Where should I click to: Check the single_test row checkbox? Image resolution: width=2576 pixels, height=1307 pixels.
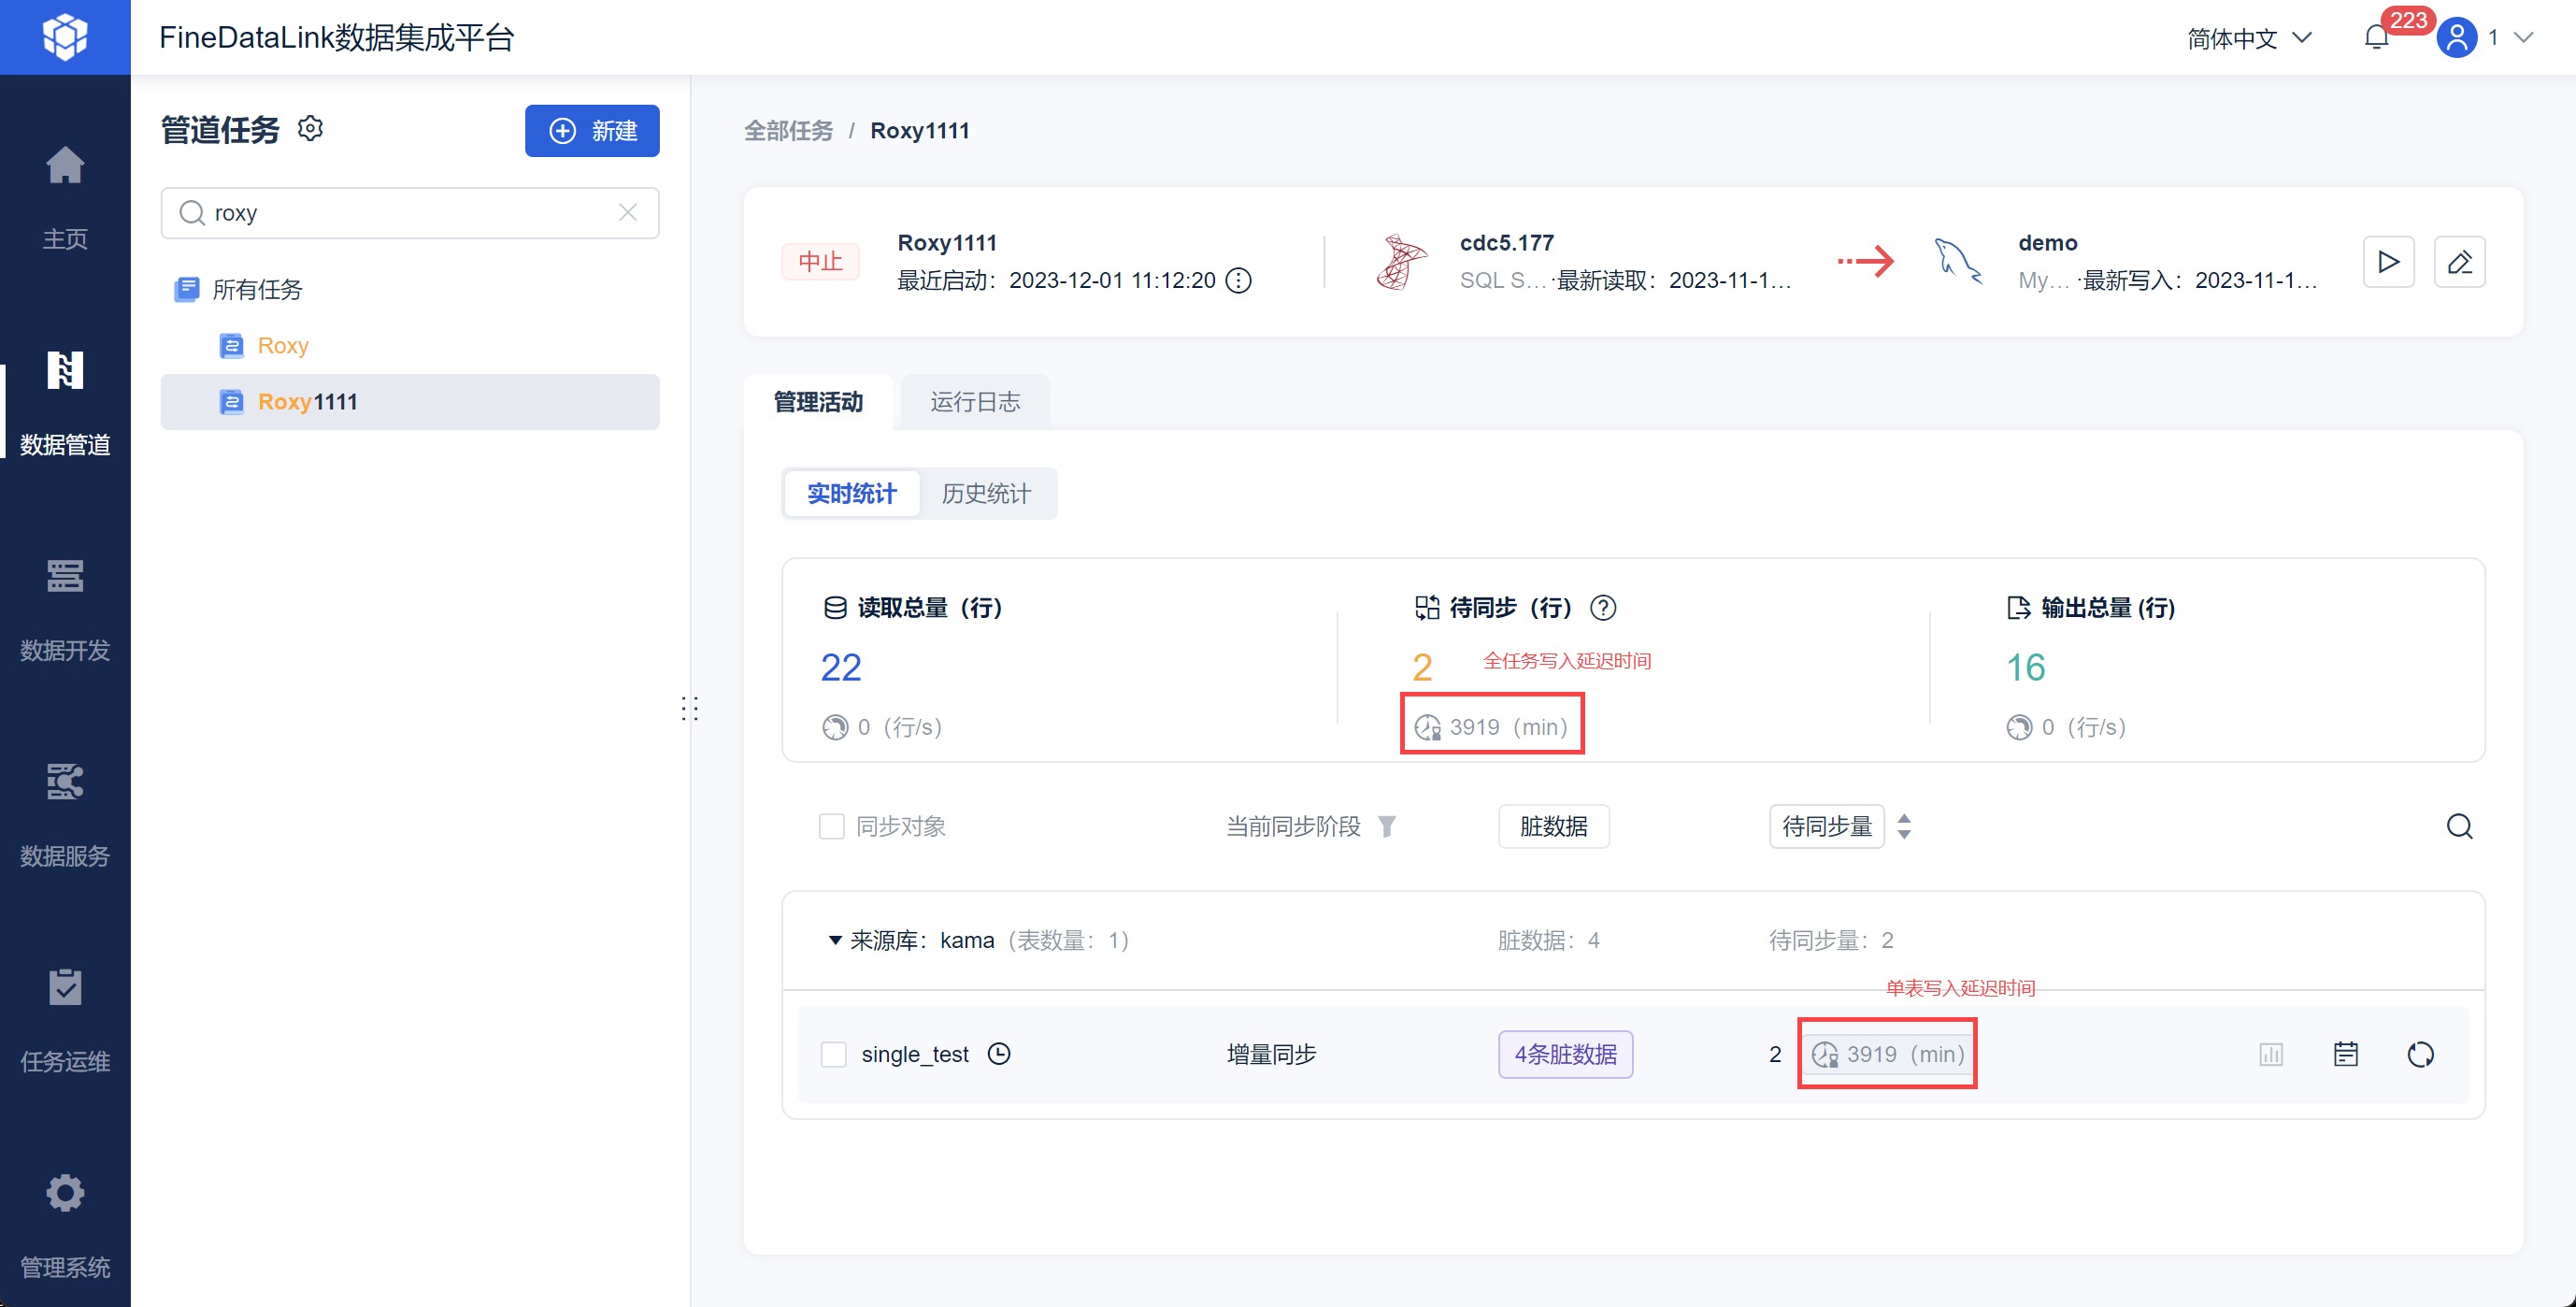click(x=833, y=1054)
